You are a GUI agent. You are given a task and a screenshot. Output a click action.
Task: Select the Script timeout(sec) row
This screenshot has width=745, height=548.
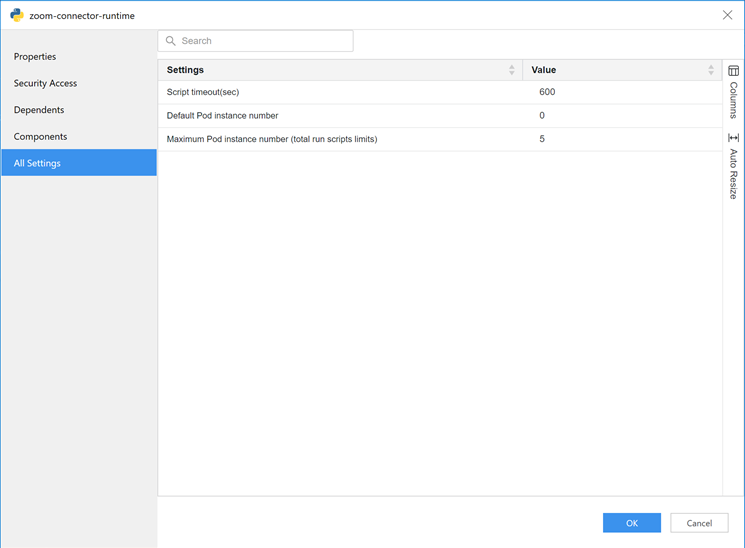point(203,92)
